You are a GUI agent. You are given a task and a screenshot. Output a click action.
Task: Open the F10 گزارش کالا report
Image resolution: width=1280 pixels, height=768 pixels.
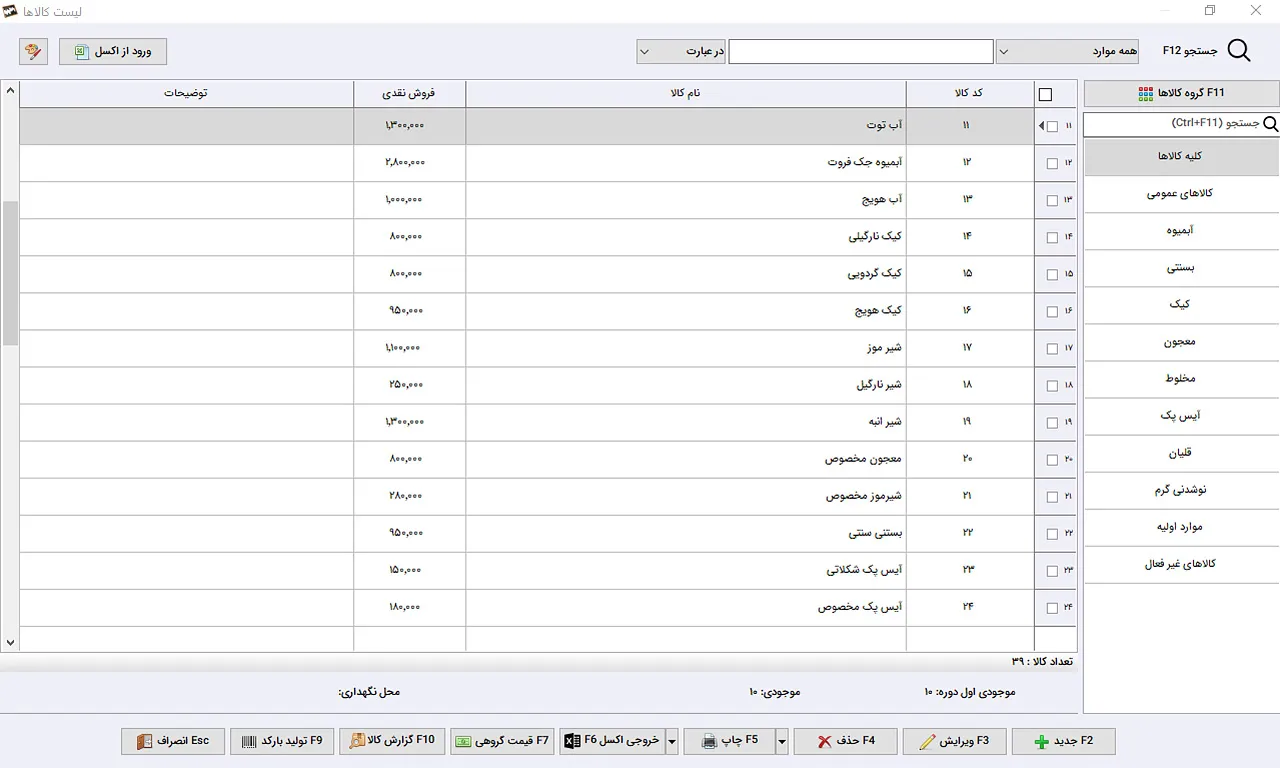pos(392,741)
